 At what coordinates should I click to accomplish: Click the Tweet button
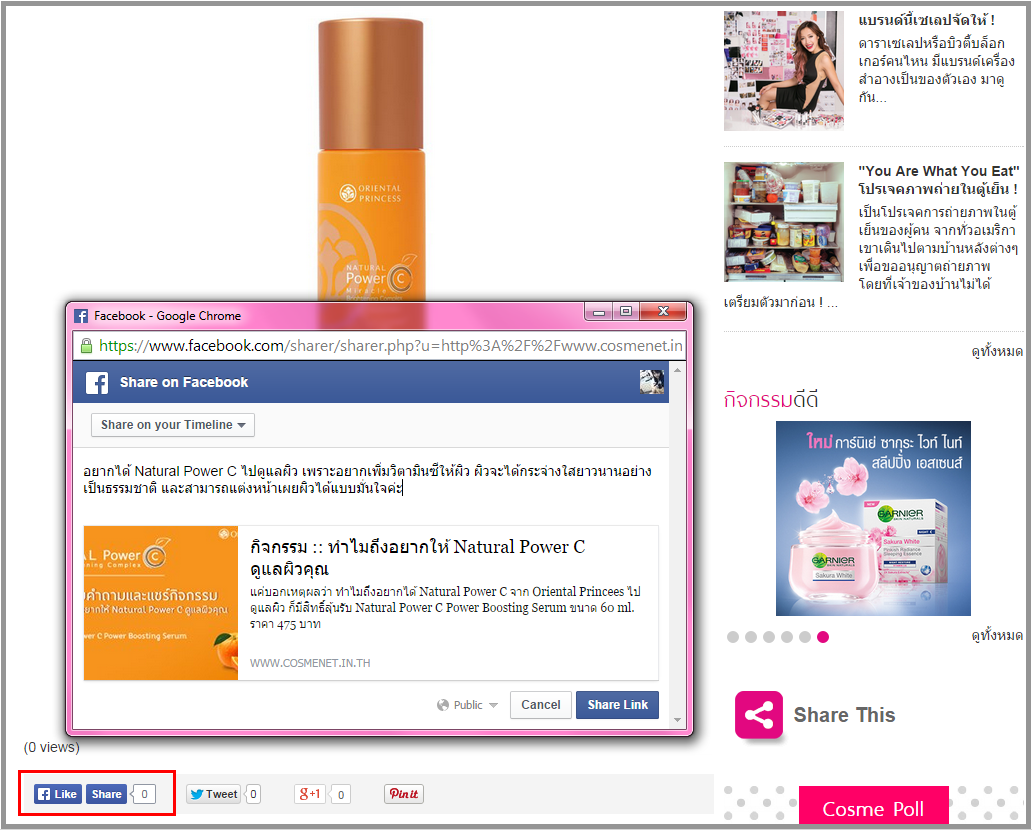tap(213, 794)
